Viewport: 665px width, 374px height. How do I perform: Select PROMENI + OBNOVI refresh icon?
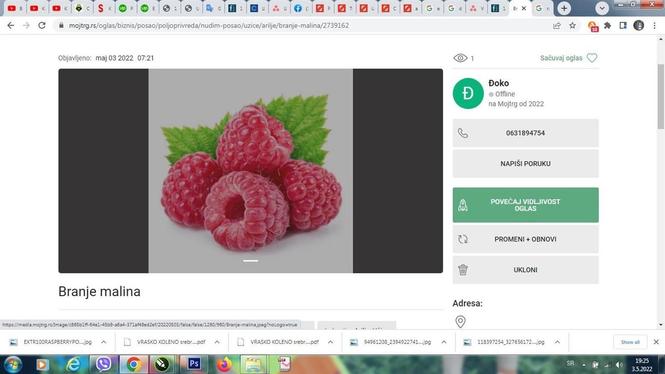pos(463,239)
